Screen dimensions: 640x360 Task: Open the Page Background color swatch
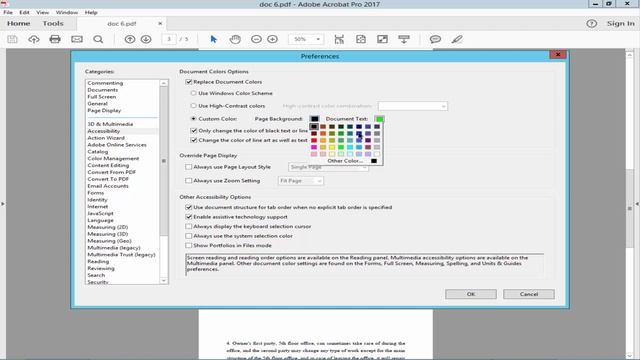pos(314,119)
